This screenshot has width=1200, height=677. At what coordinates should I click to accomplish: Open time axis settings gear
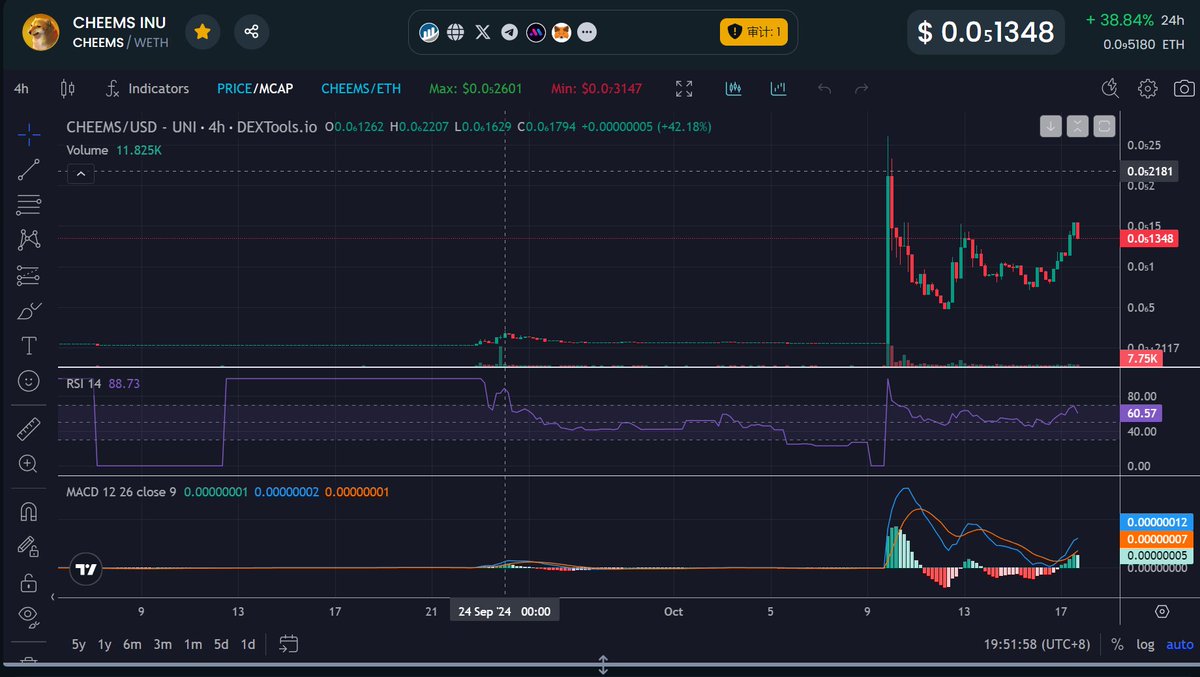point(1162,611)
